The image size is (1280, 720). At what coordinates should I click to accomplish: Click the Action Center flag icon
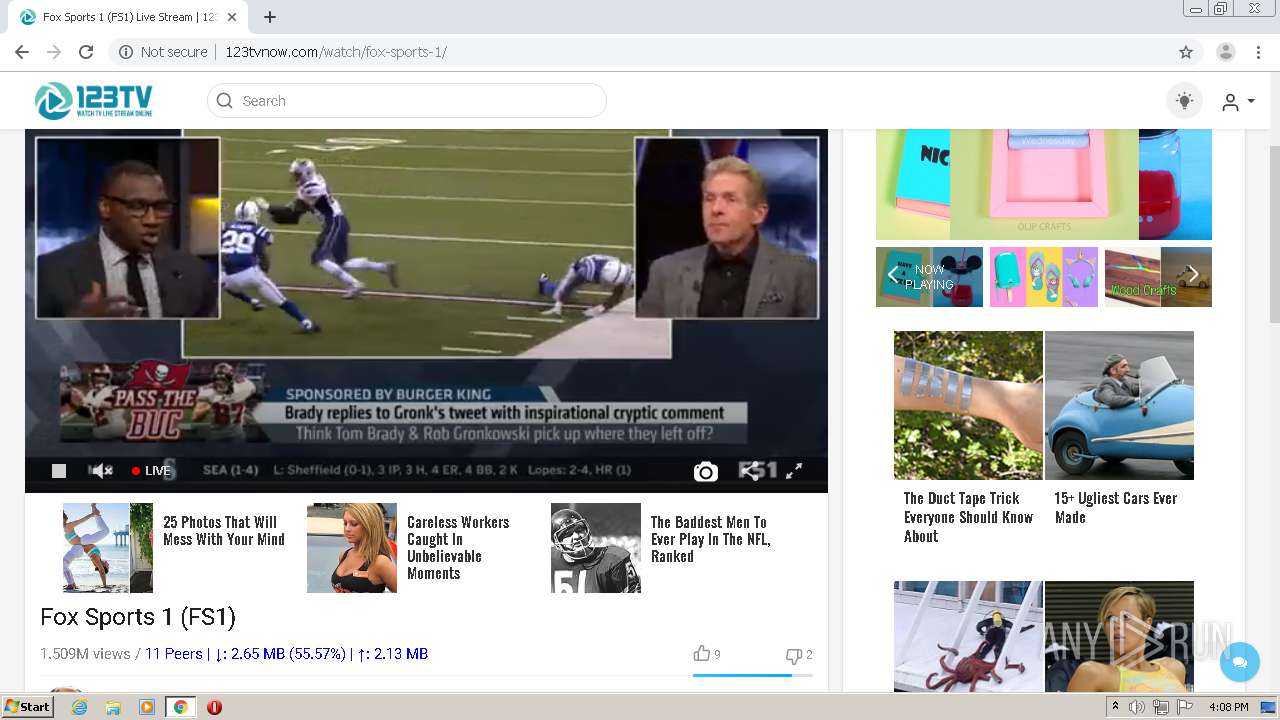click(1185, 707)
